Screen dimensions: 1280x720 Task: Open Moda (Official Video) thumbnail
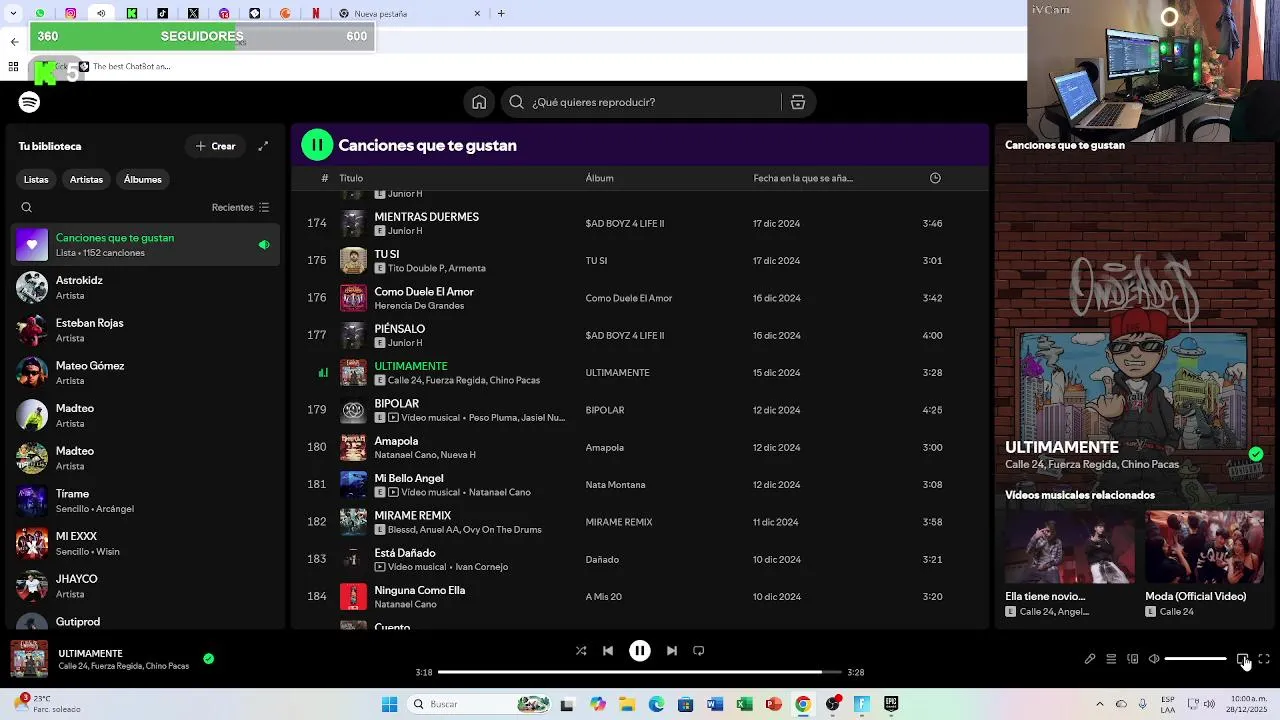coord(1204,547)
